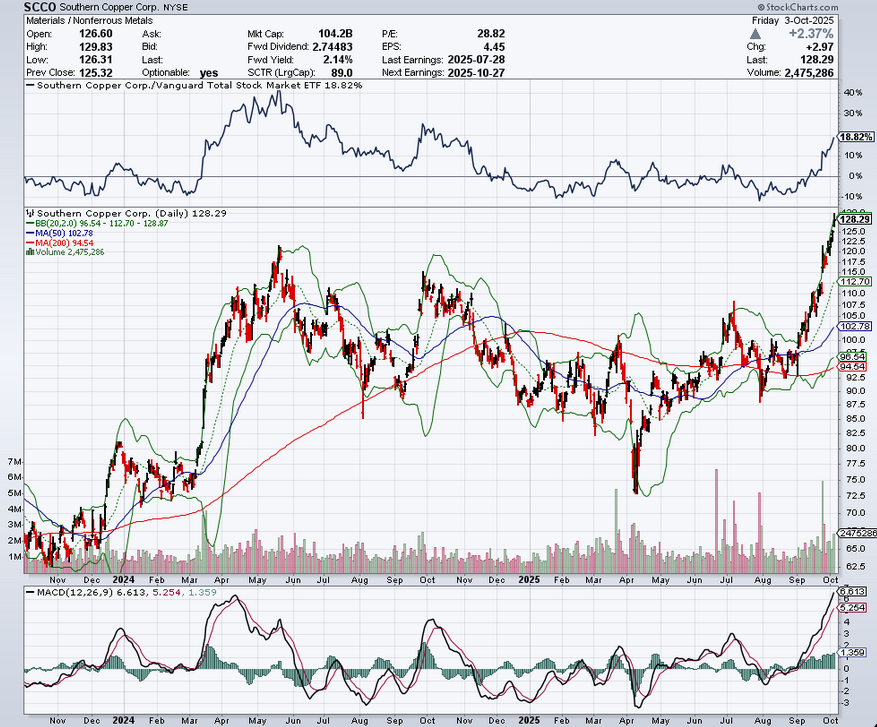Click the Prev Close value 125.32
The height and width of the screenshot is (727, 877).
[x=96, y=73]
